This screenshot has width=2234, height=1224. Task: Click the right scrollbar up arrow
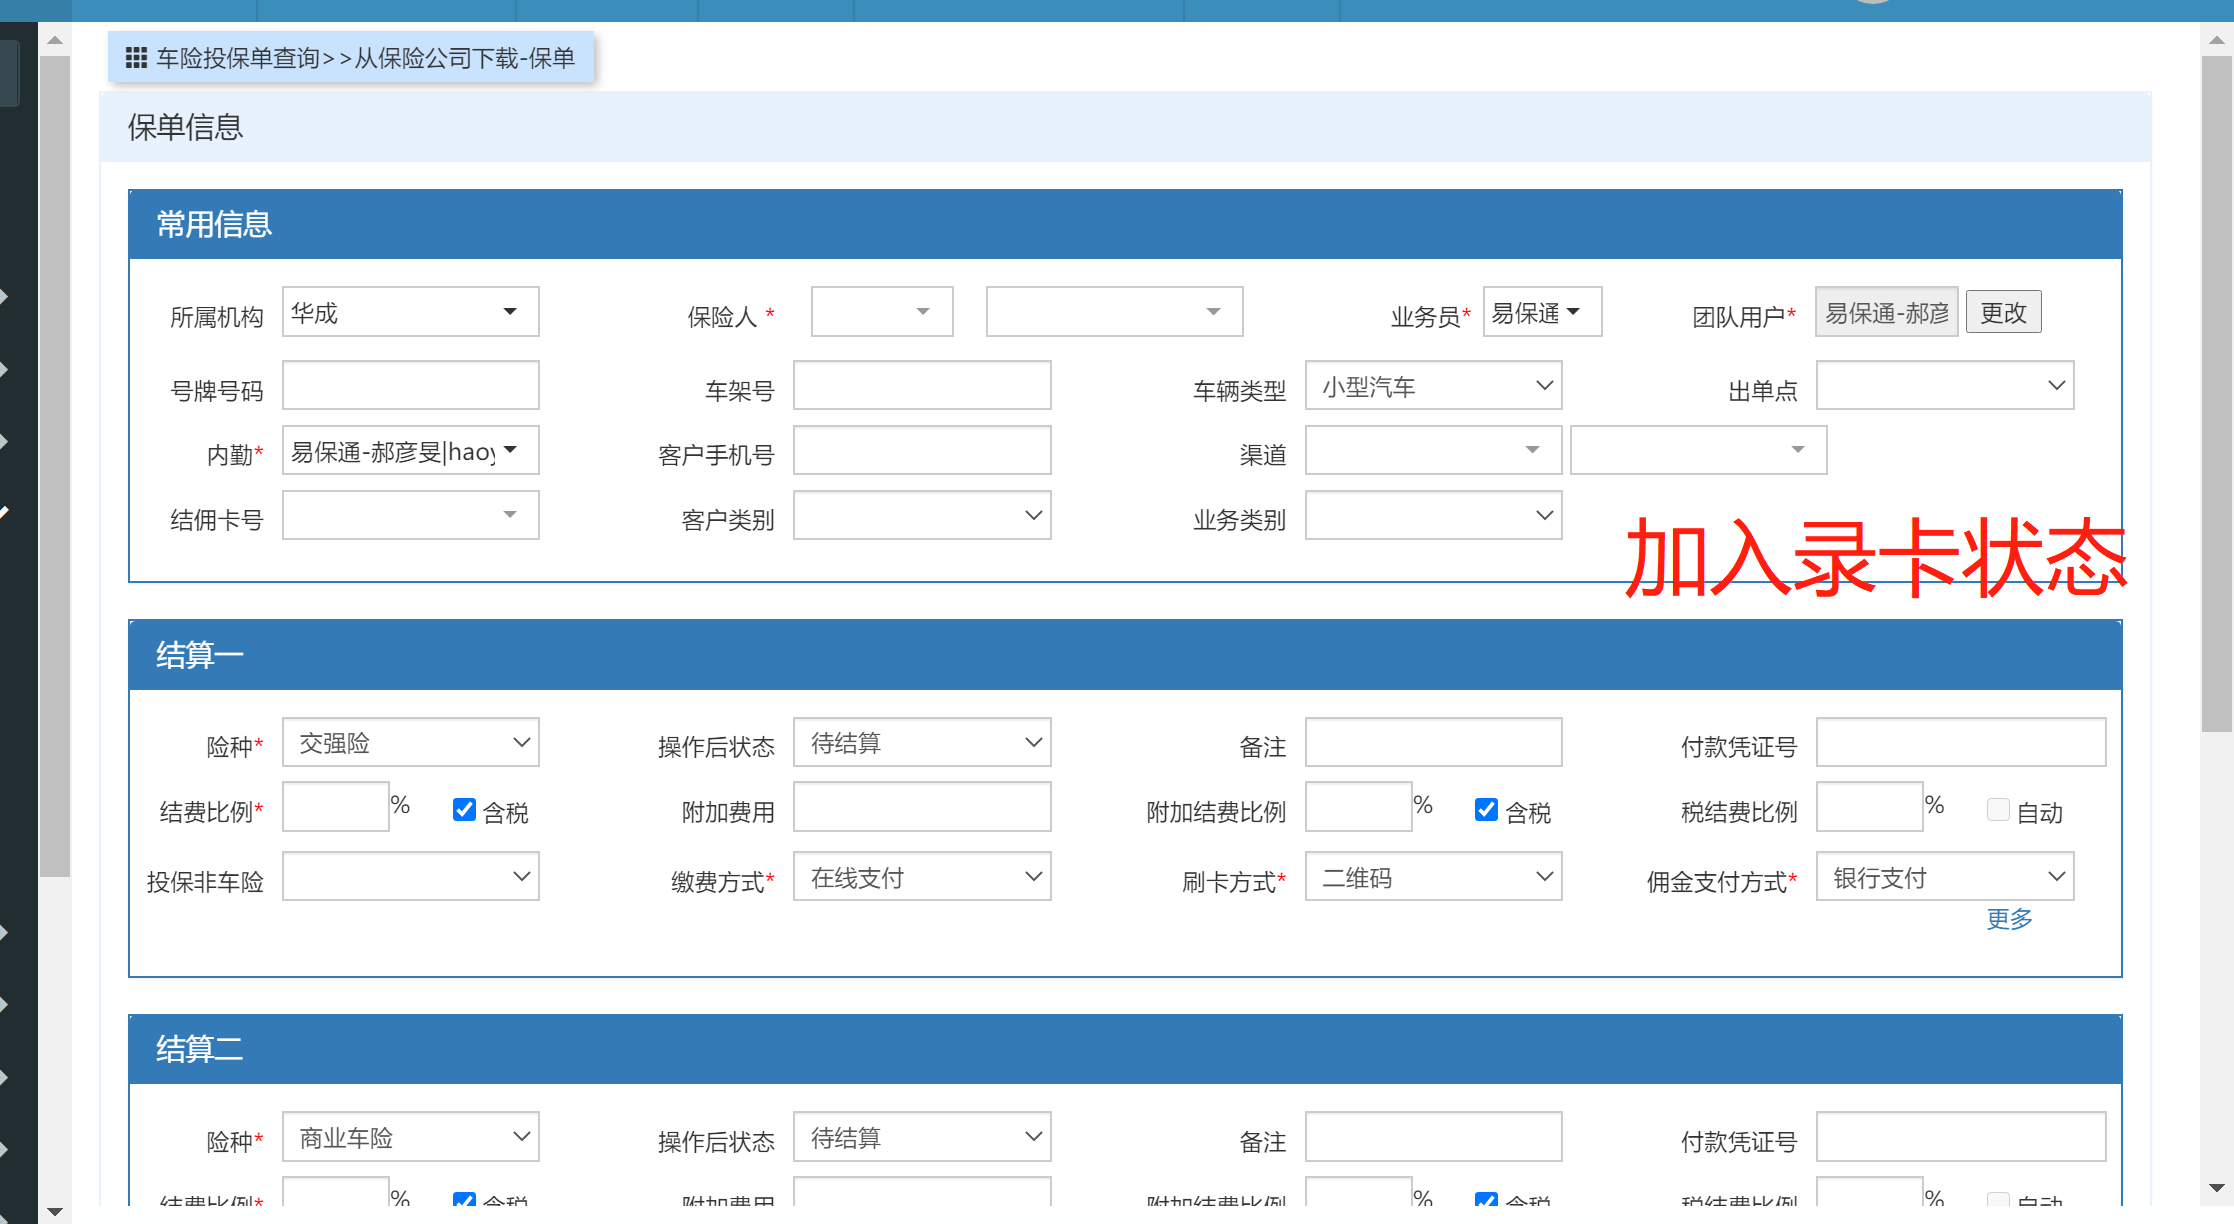pyautogui.click(x=2216, y=40)
